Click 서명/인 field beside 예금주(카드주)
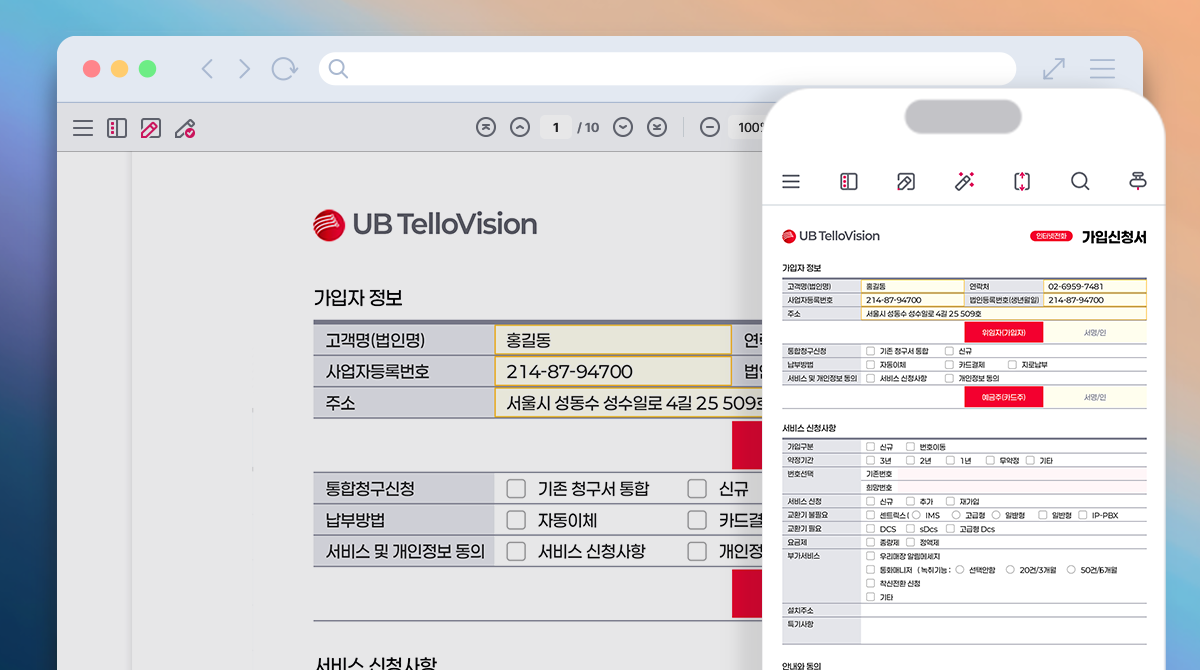Image resolution: width=1200 pixels, height=670 pixels. (1095, 397)
